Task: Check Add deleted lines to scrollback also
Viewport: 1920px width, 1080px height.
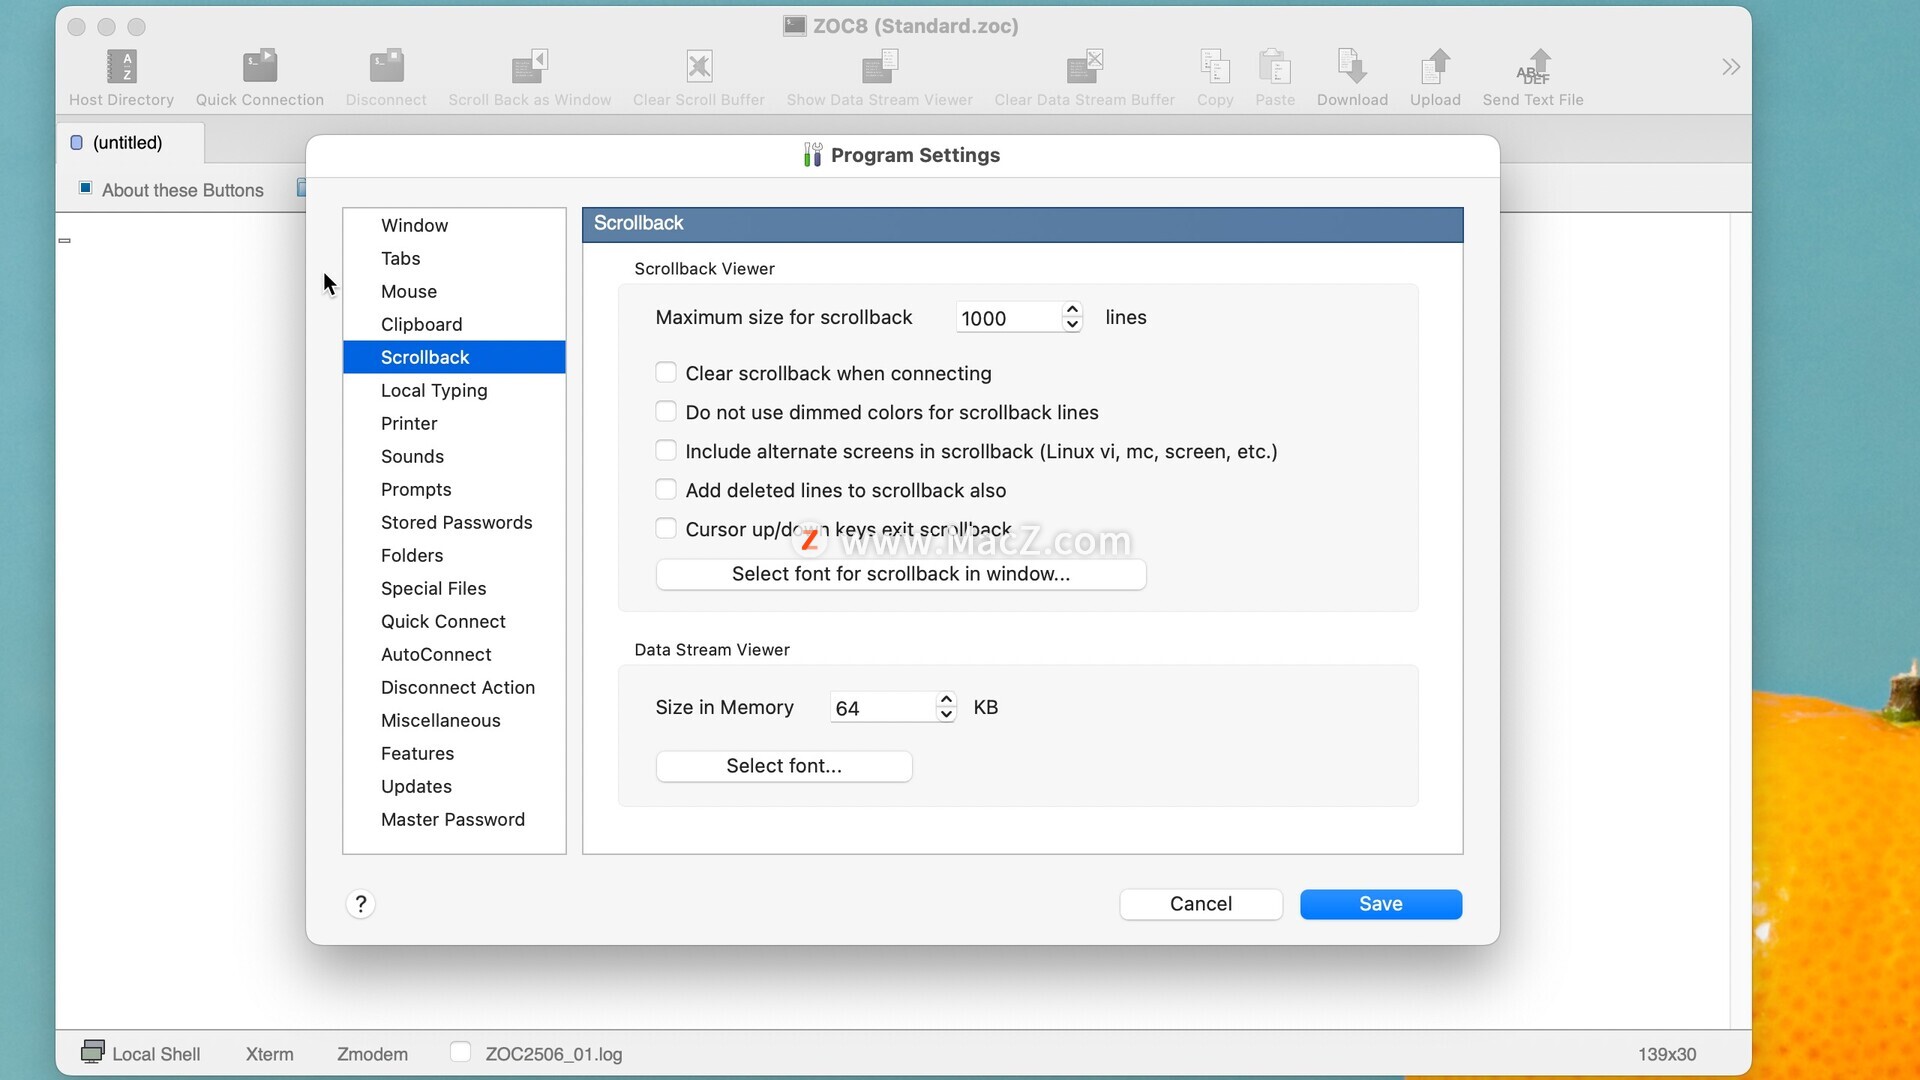Action: pyautogui.click(x=666, y=490)
